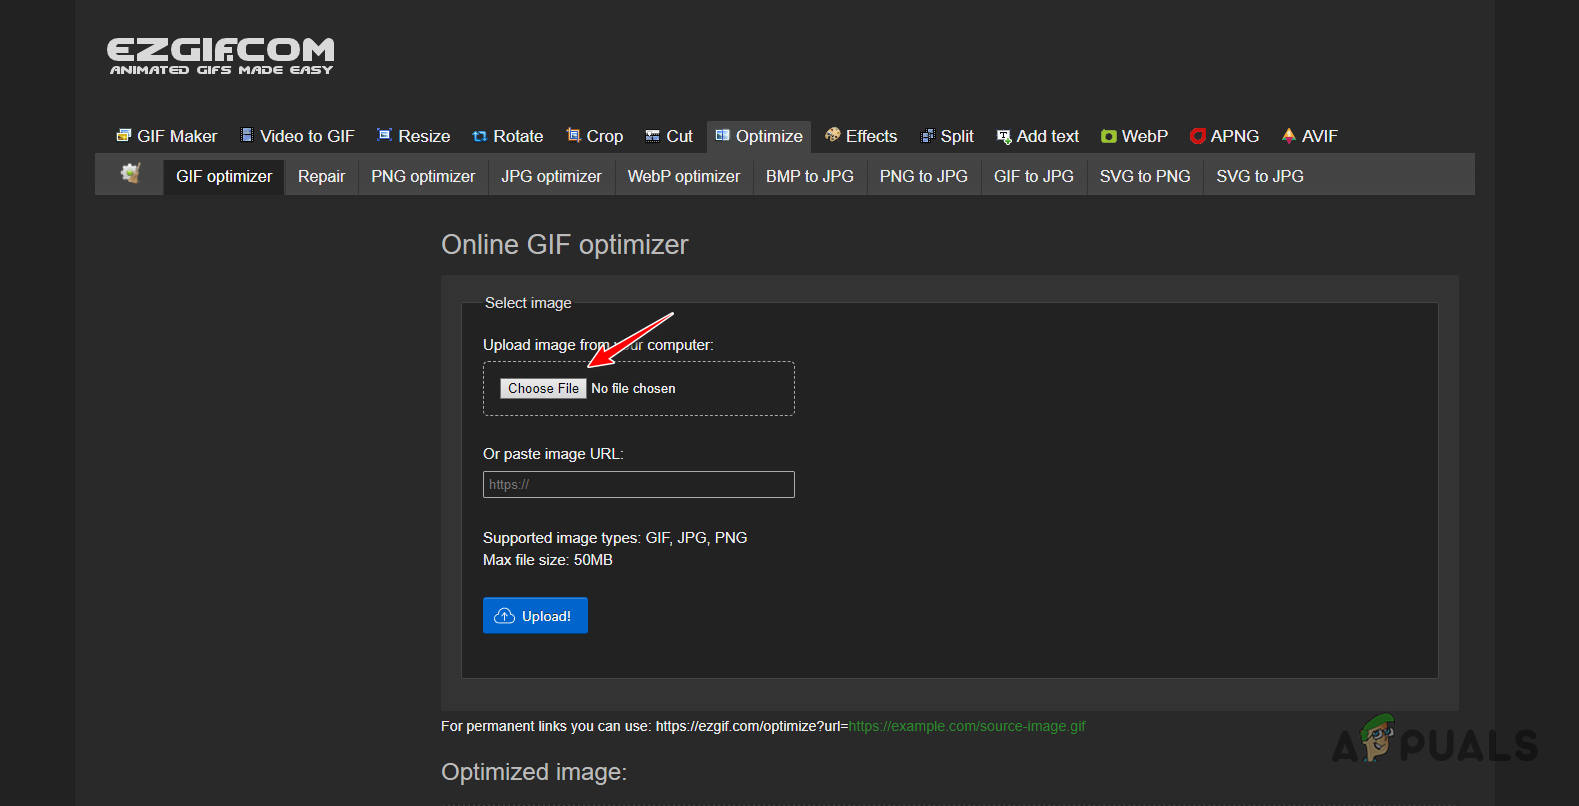Click the Effects palette icon
The width and height of the screenshot is (1579, 806).
pos(832,135)
